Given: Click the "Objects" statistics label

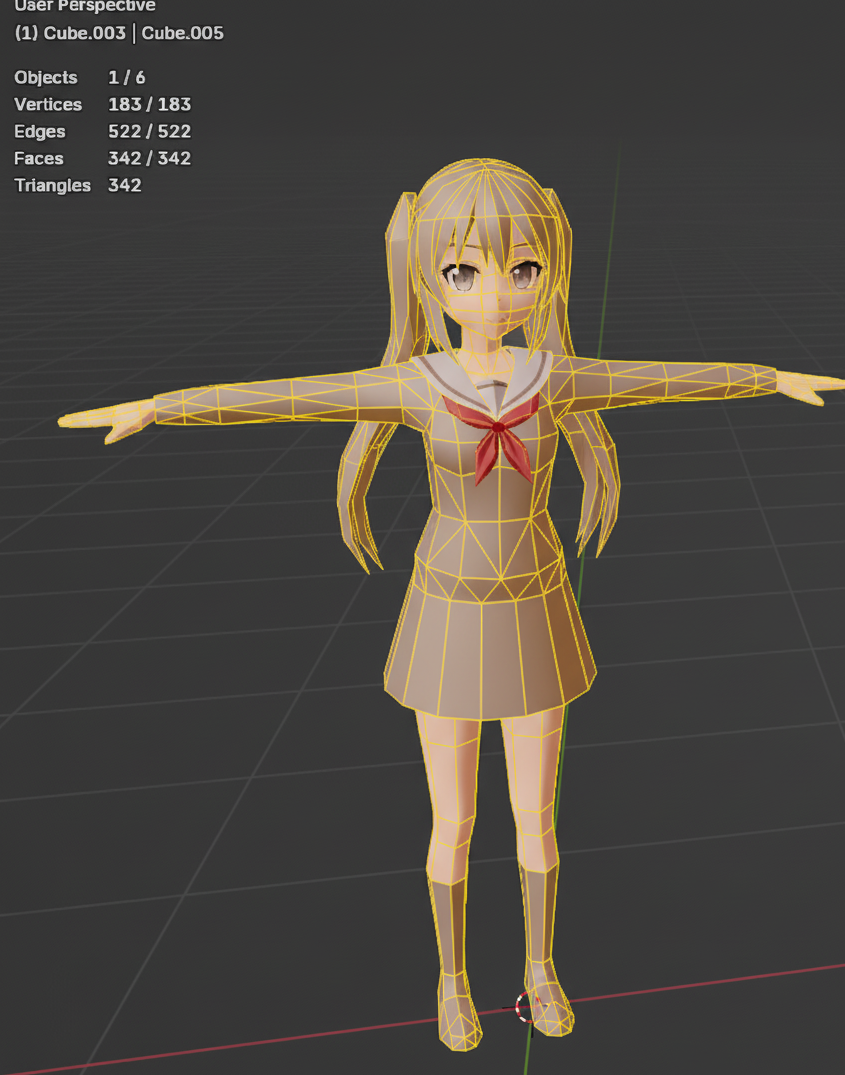Looking at the screenshot, I should 46,77.
